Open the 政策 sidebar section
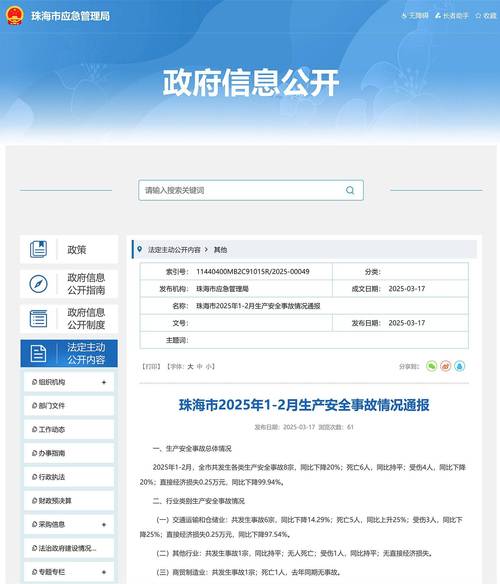 coord(69,249)
